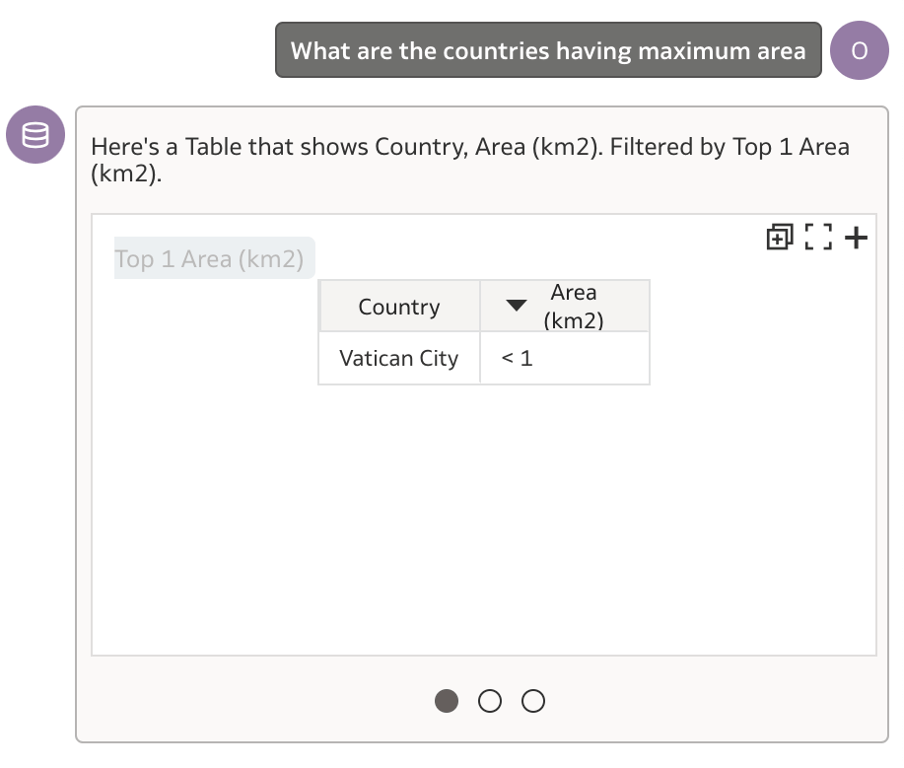
Task: Click the plus icon above the table
Action: pos(855,237)
